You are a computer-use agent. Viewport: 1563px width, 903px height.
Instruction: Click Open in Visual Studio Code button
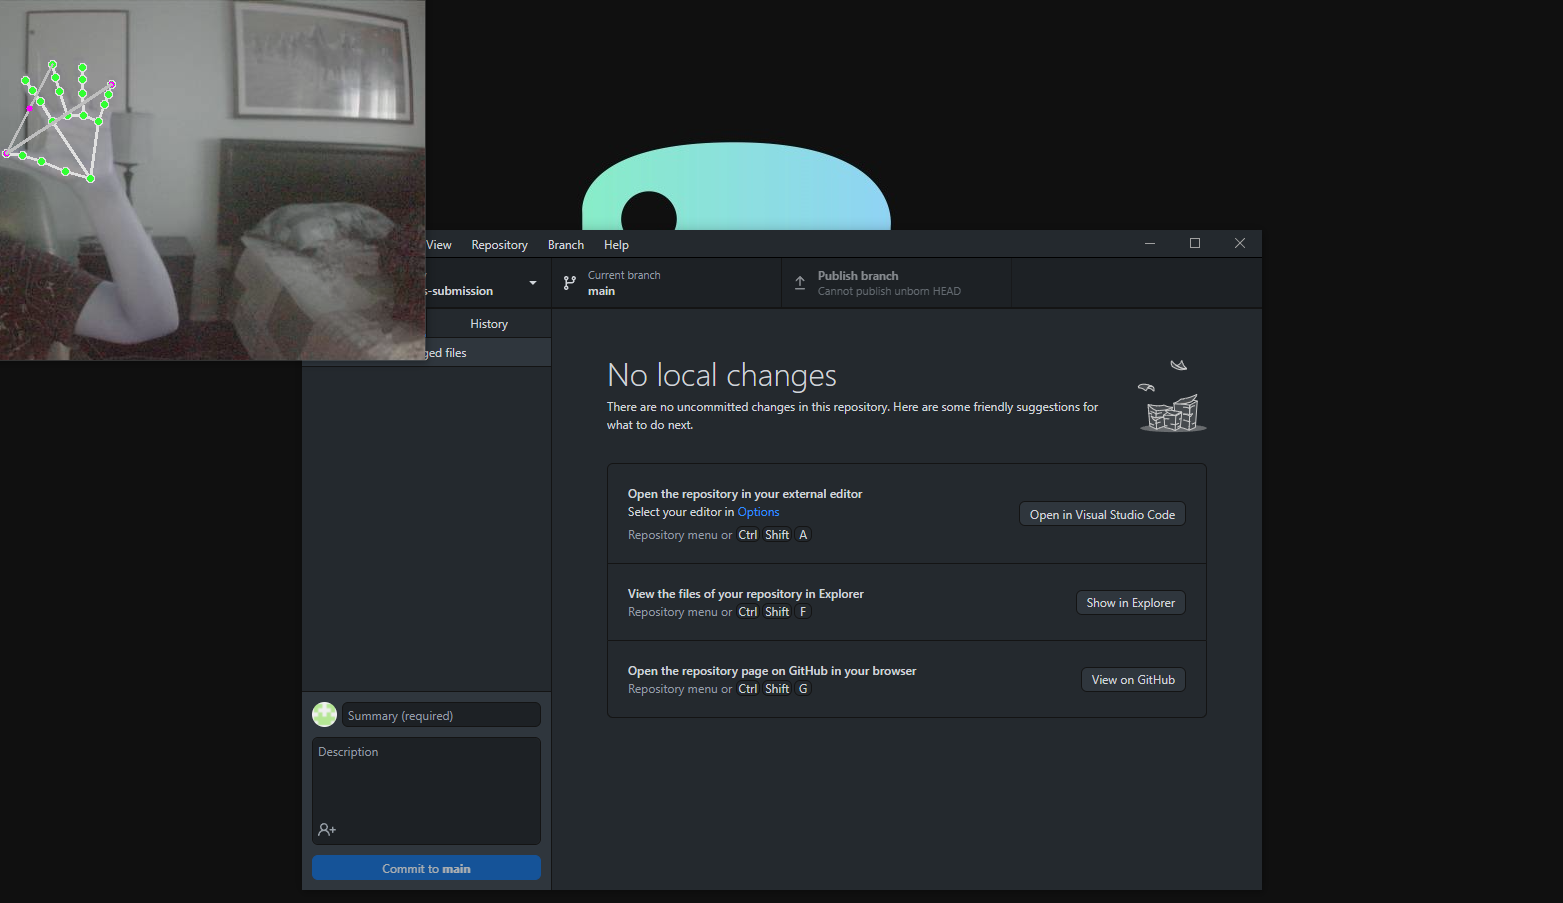coord(1102,514)
